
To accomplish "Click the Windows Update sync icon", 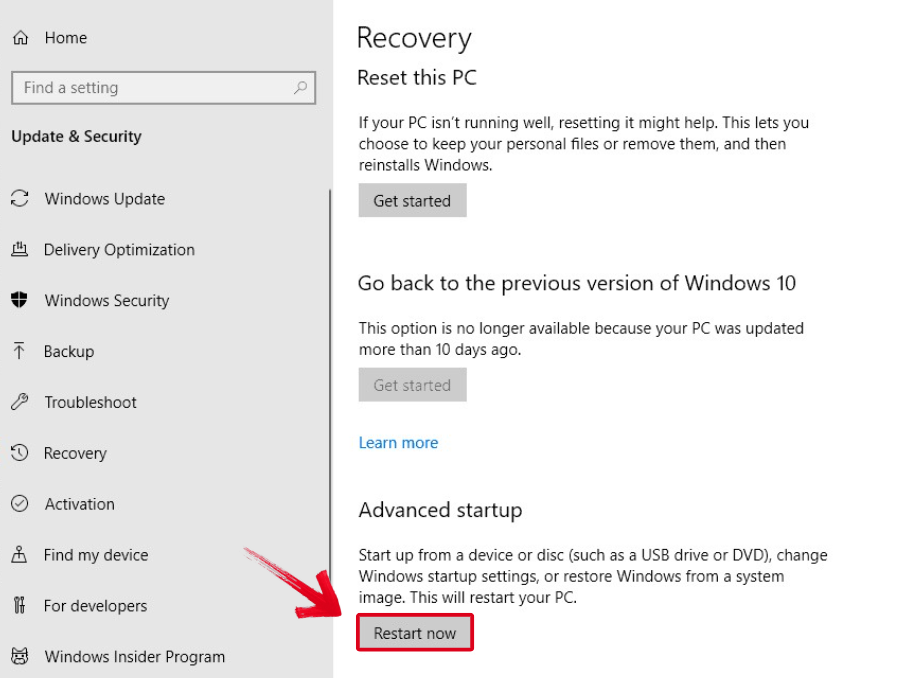I will pyautogui.click(x=21, y=199).
